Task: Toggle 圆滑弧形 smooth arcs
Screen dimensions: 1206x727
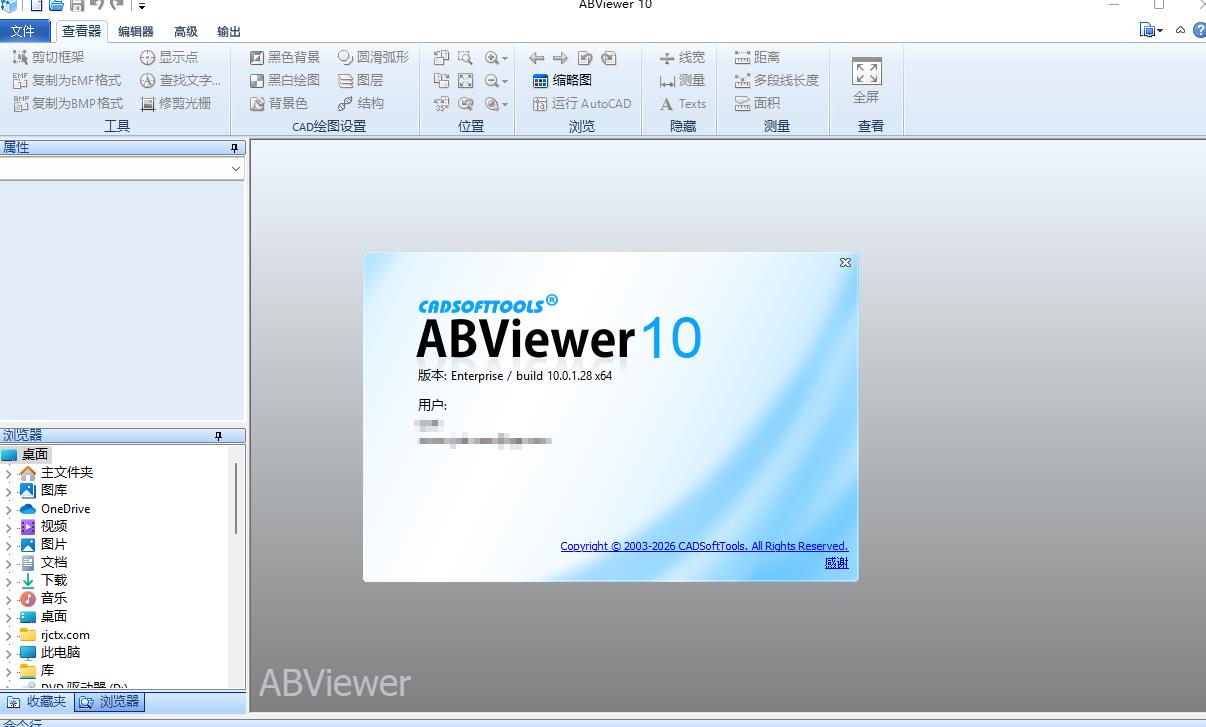Action: click(x=373, y=57)
